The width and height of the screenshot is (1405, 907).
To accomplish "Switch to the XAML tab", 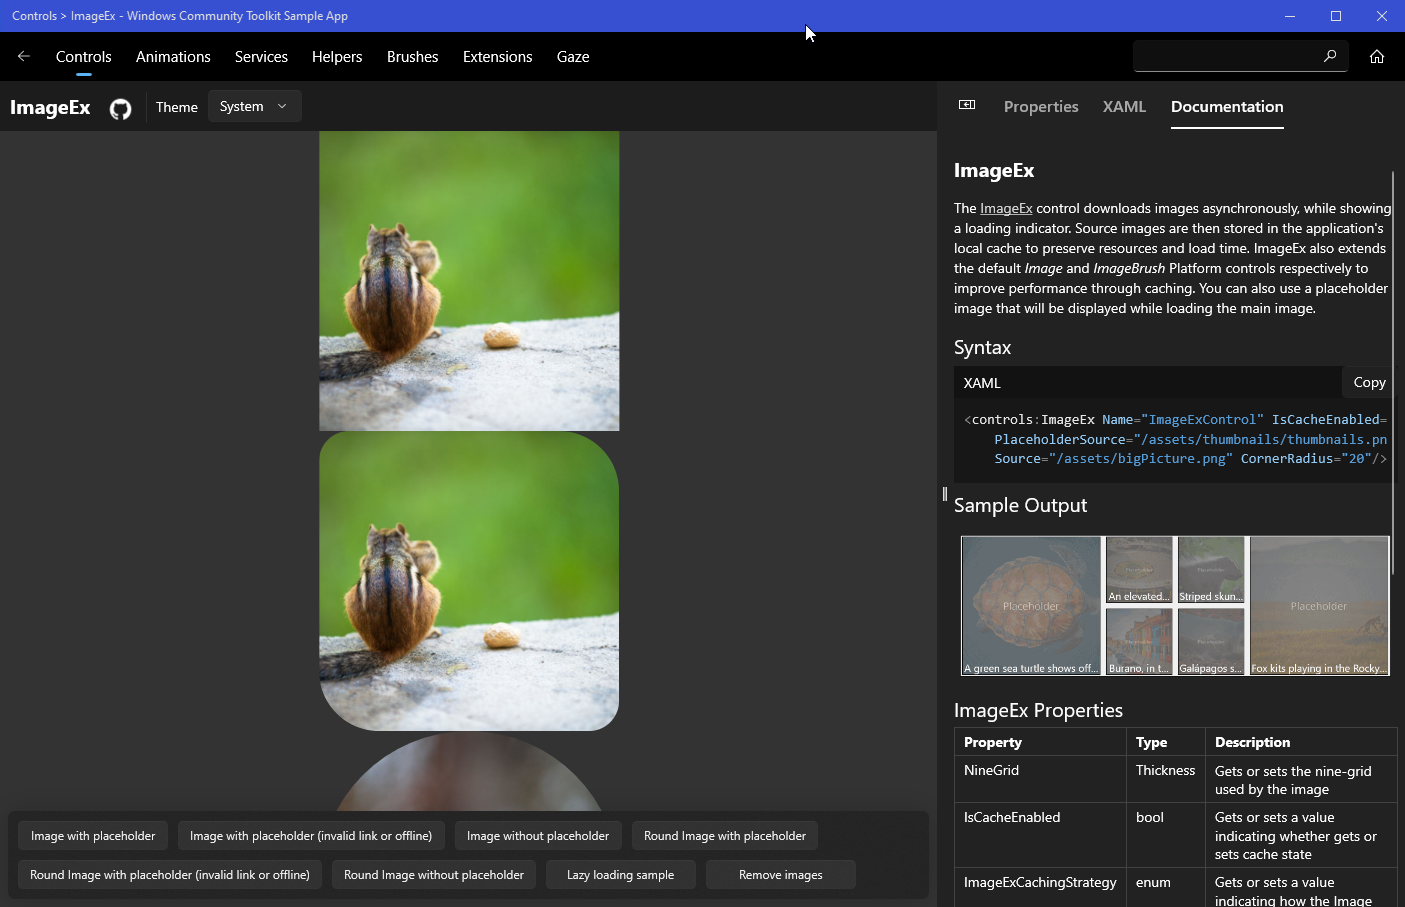I will click(x=1124, y=107).
